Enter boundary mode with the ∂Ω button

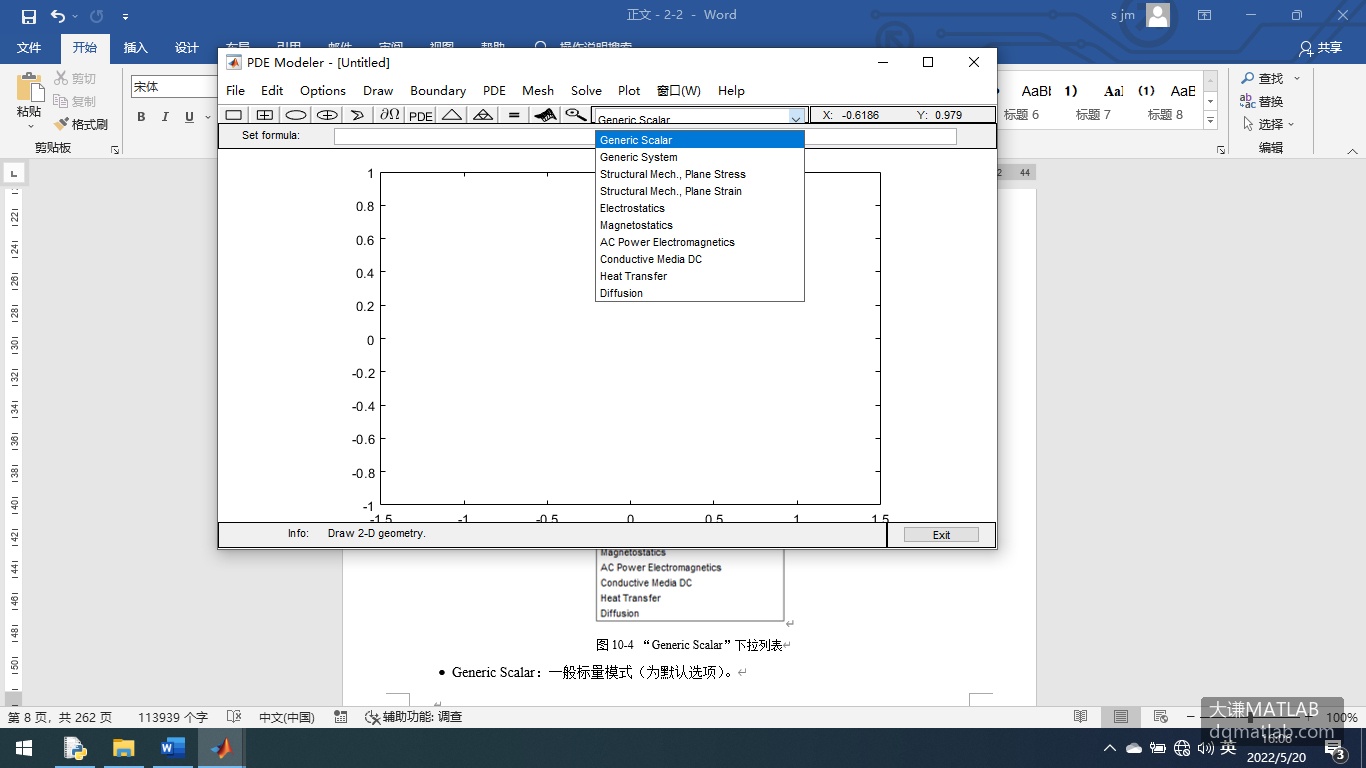389,115
